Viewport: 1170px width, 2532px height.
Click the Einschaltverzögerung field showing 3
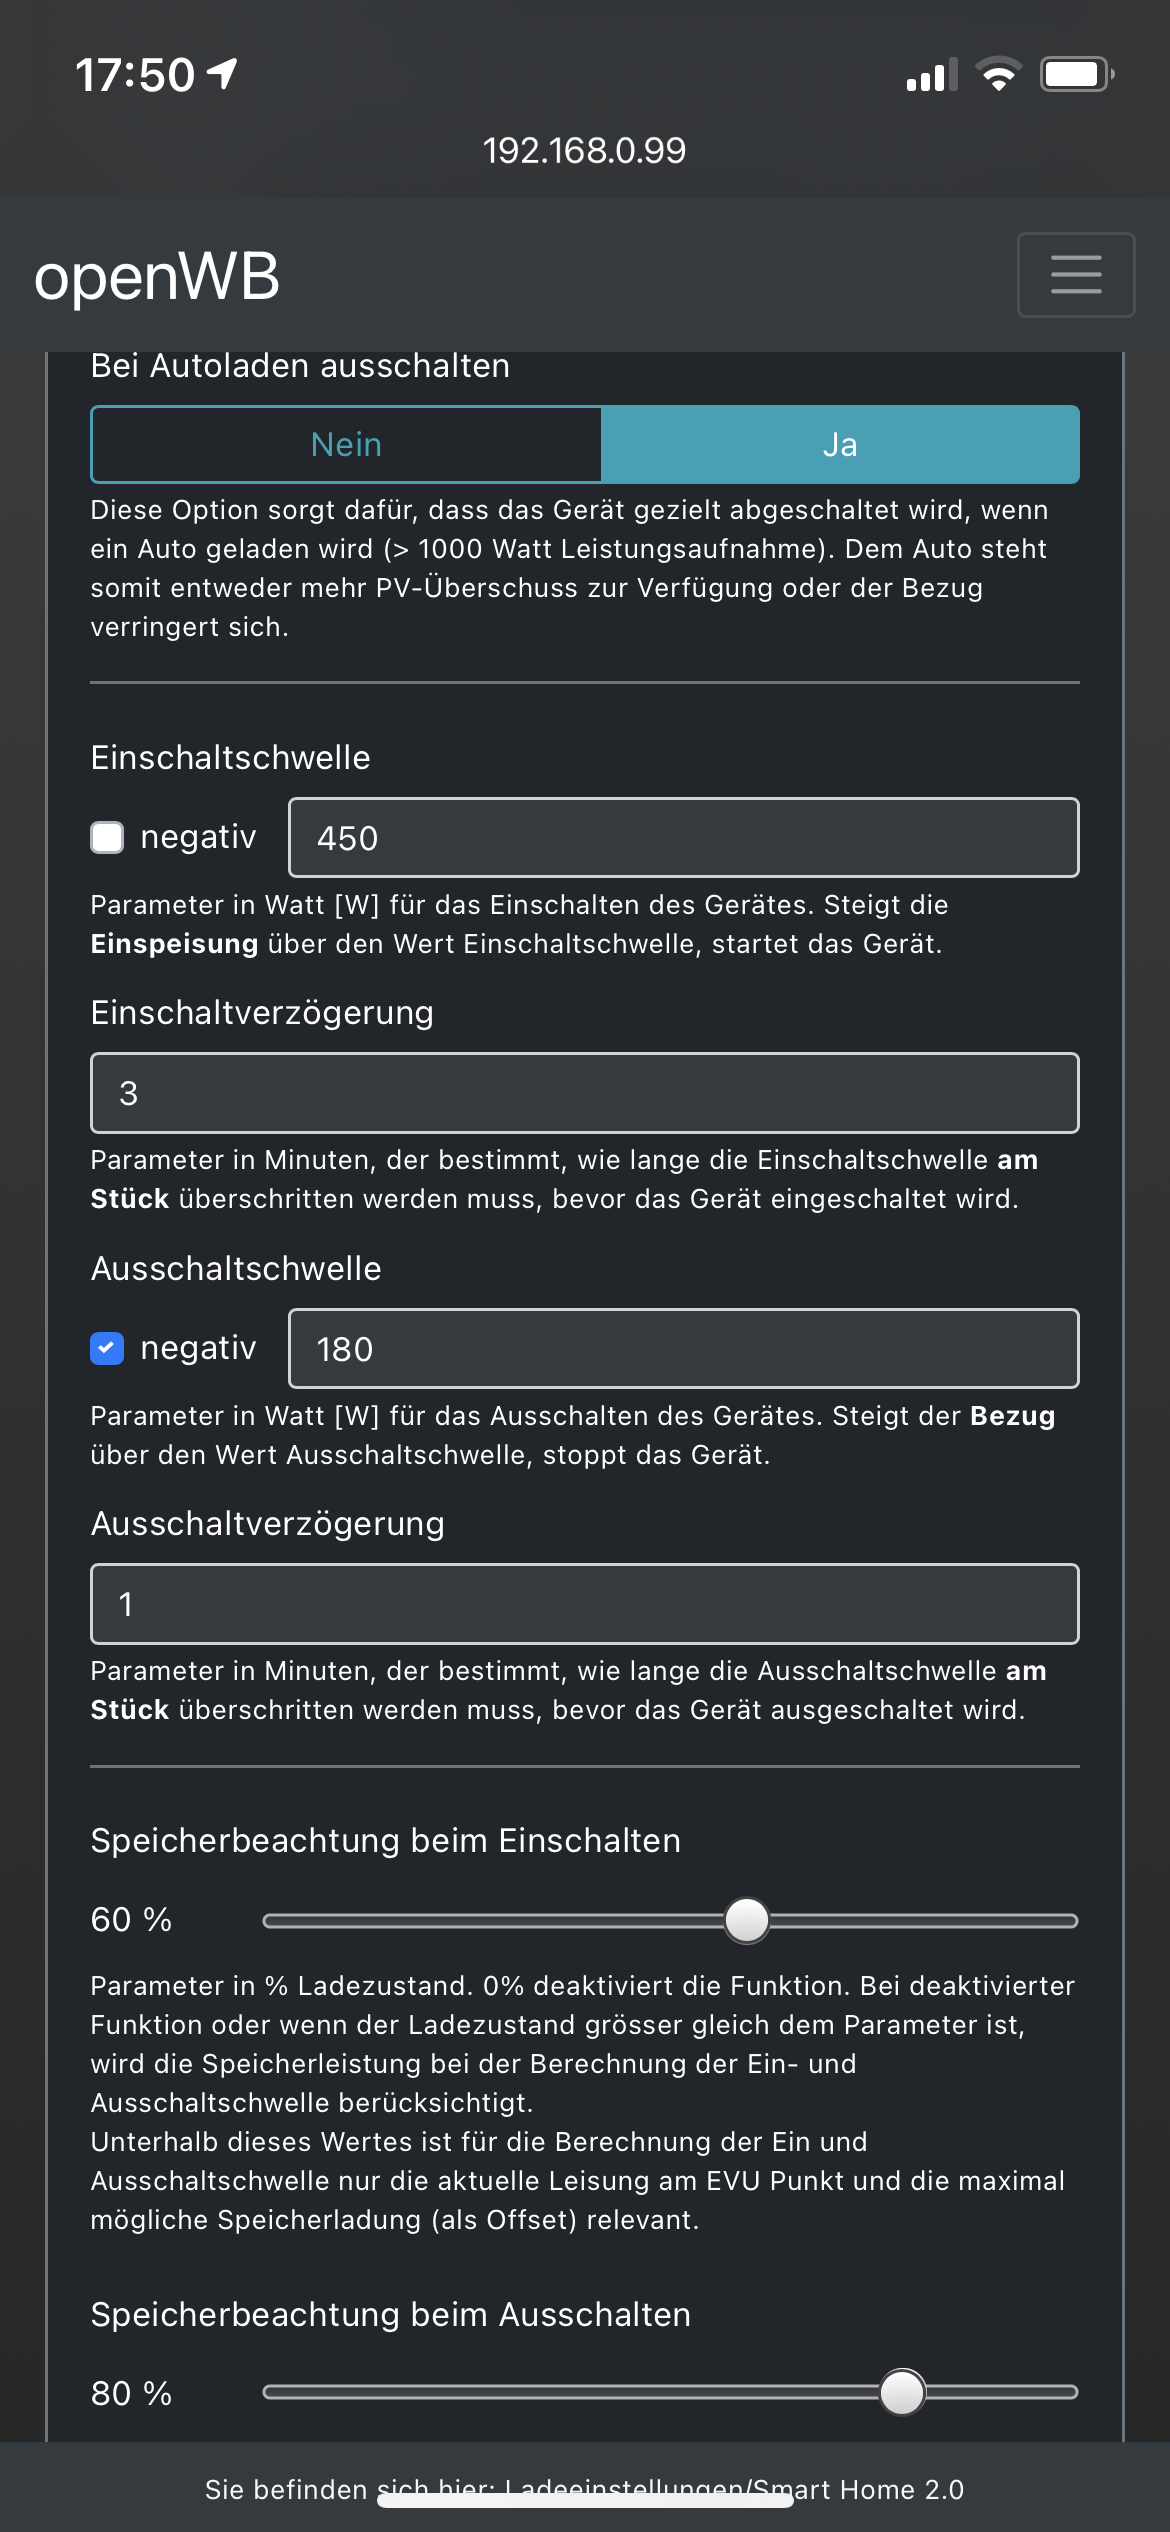coord(584,1093)
